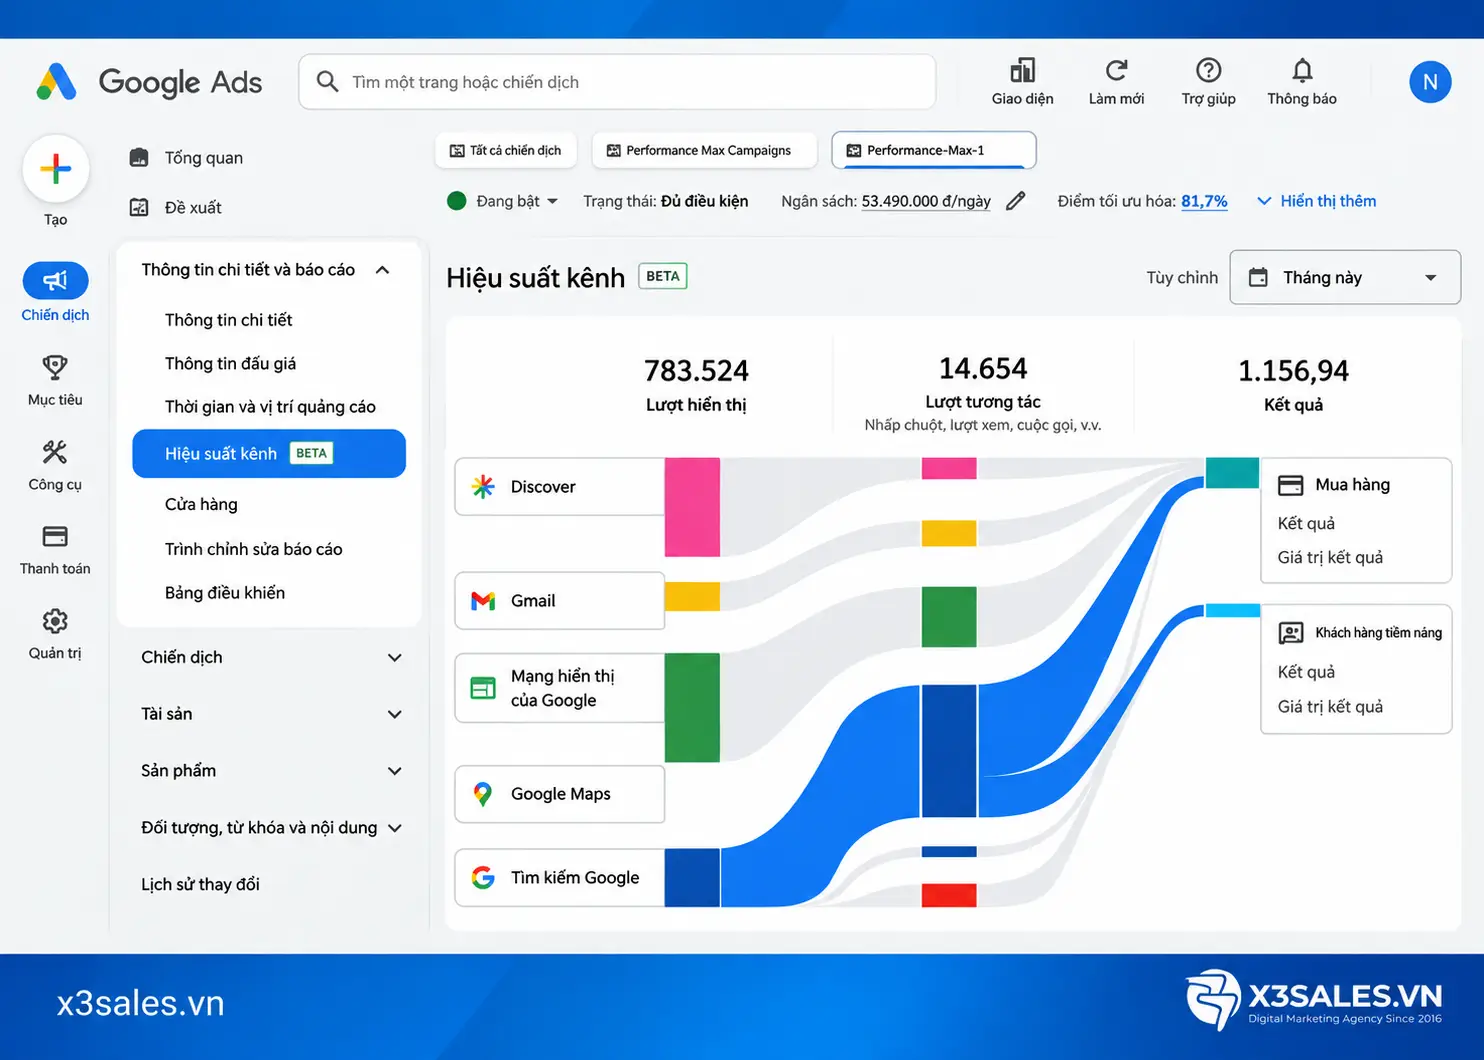The image size is (1484, 1060).
Task: Click the Gmail channel icon
Action: (x=483, y=601)
